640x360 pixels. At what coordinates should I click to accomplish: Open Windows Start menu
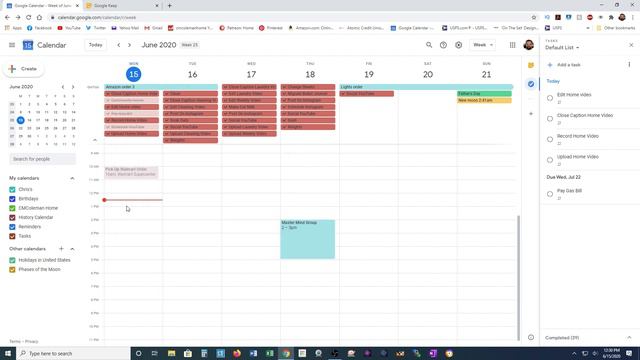click(x=8, y=353)
